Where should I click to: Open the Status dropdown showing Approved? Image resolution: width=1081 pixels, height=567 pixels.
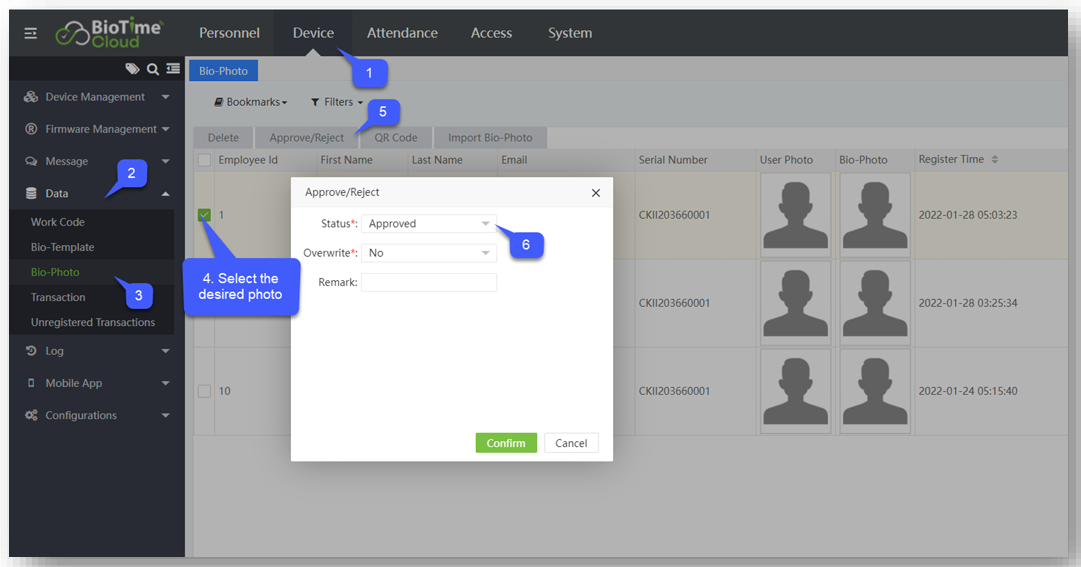[428, 224]
